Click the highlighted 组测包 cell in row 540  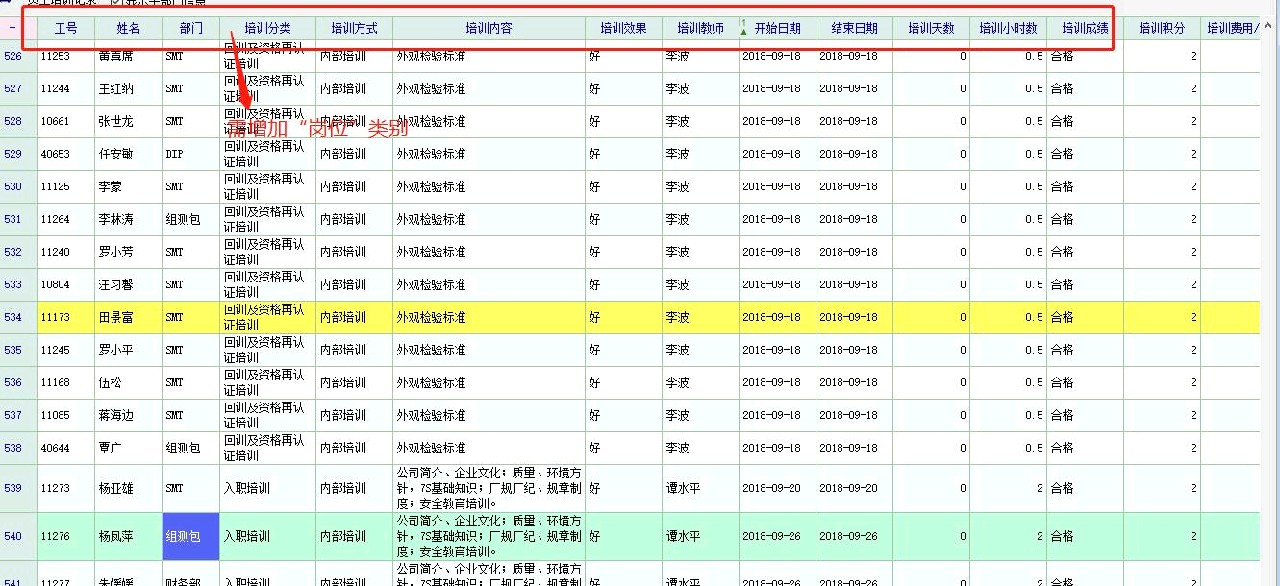pos(183,536)
